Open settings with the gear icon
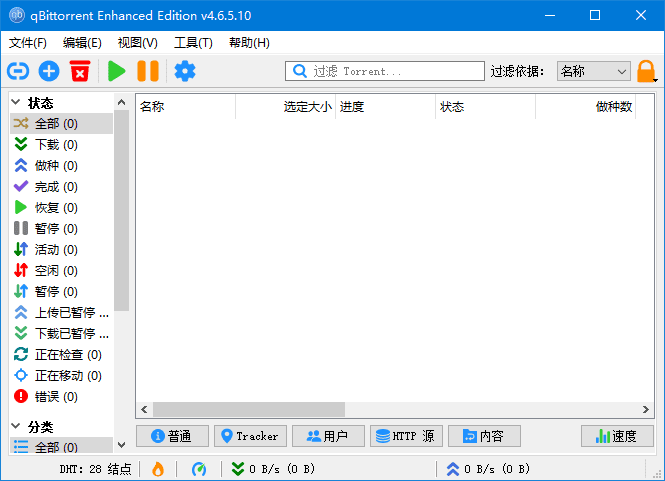This screenshot has height=481, width=665. click(x=185, y=71)
